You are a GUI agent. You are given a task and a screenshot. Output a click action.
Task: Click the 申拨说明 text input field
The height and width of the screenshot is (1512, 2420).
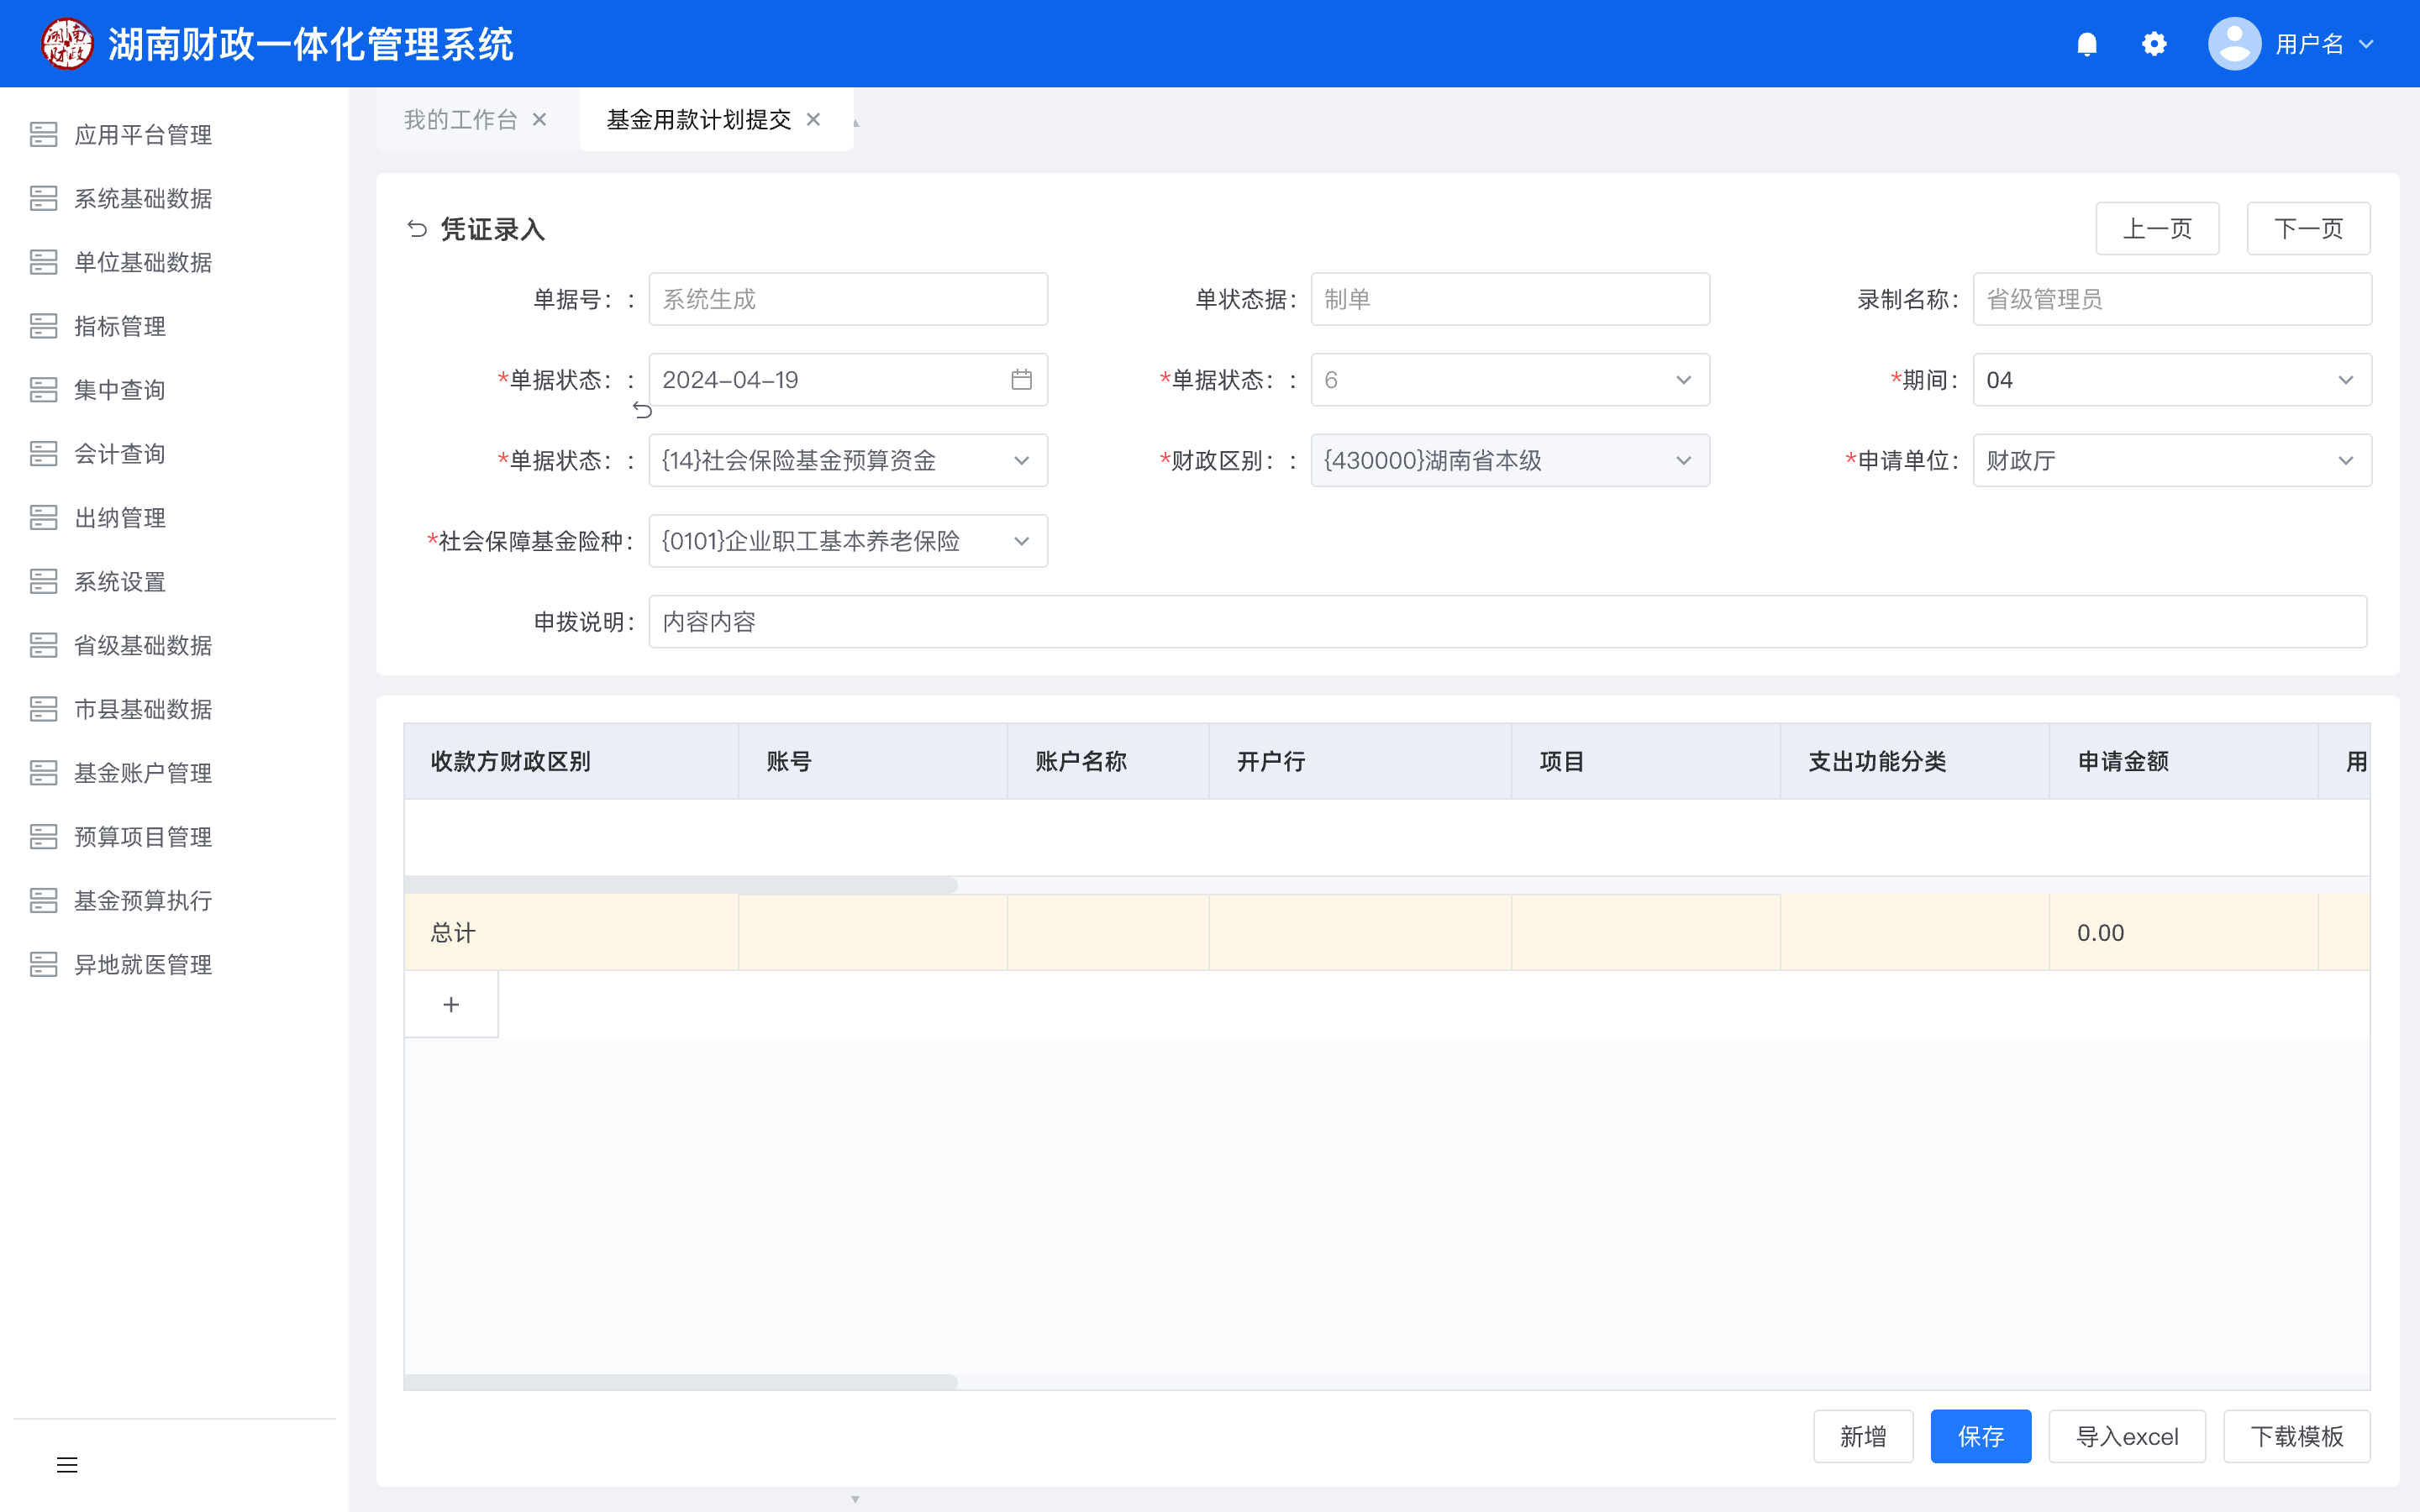pos(1507,622)
